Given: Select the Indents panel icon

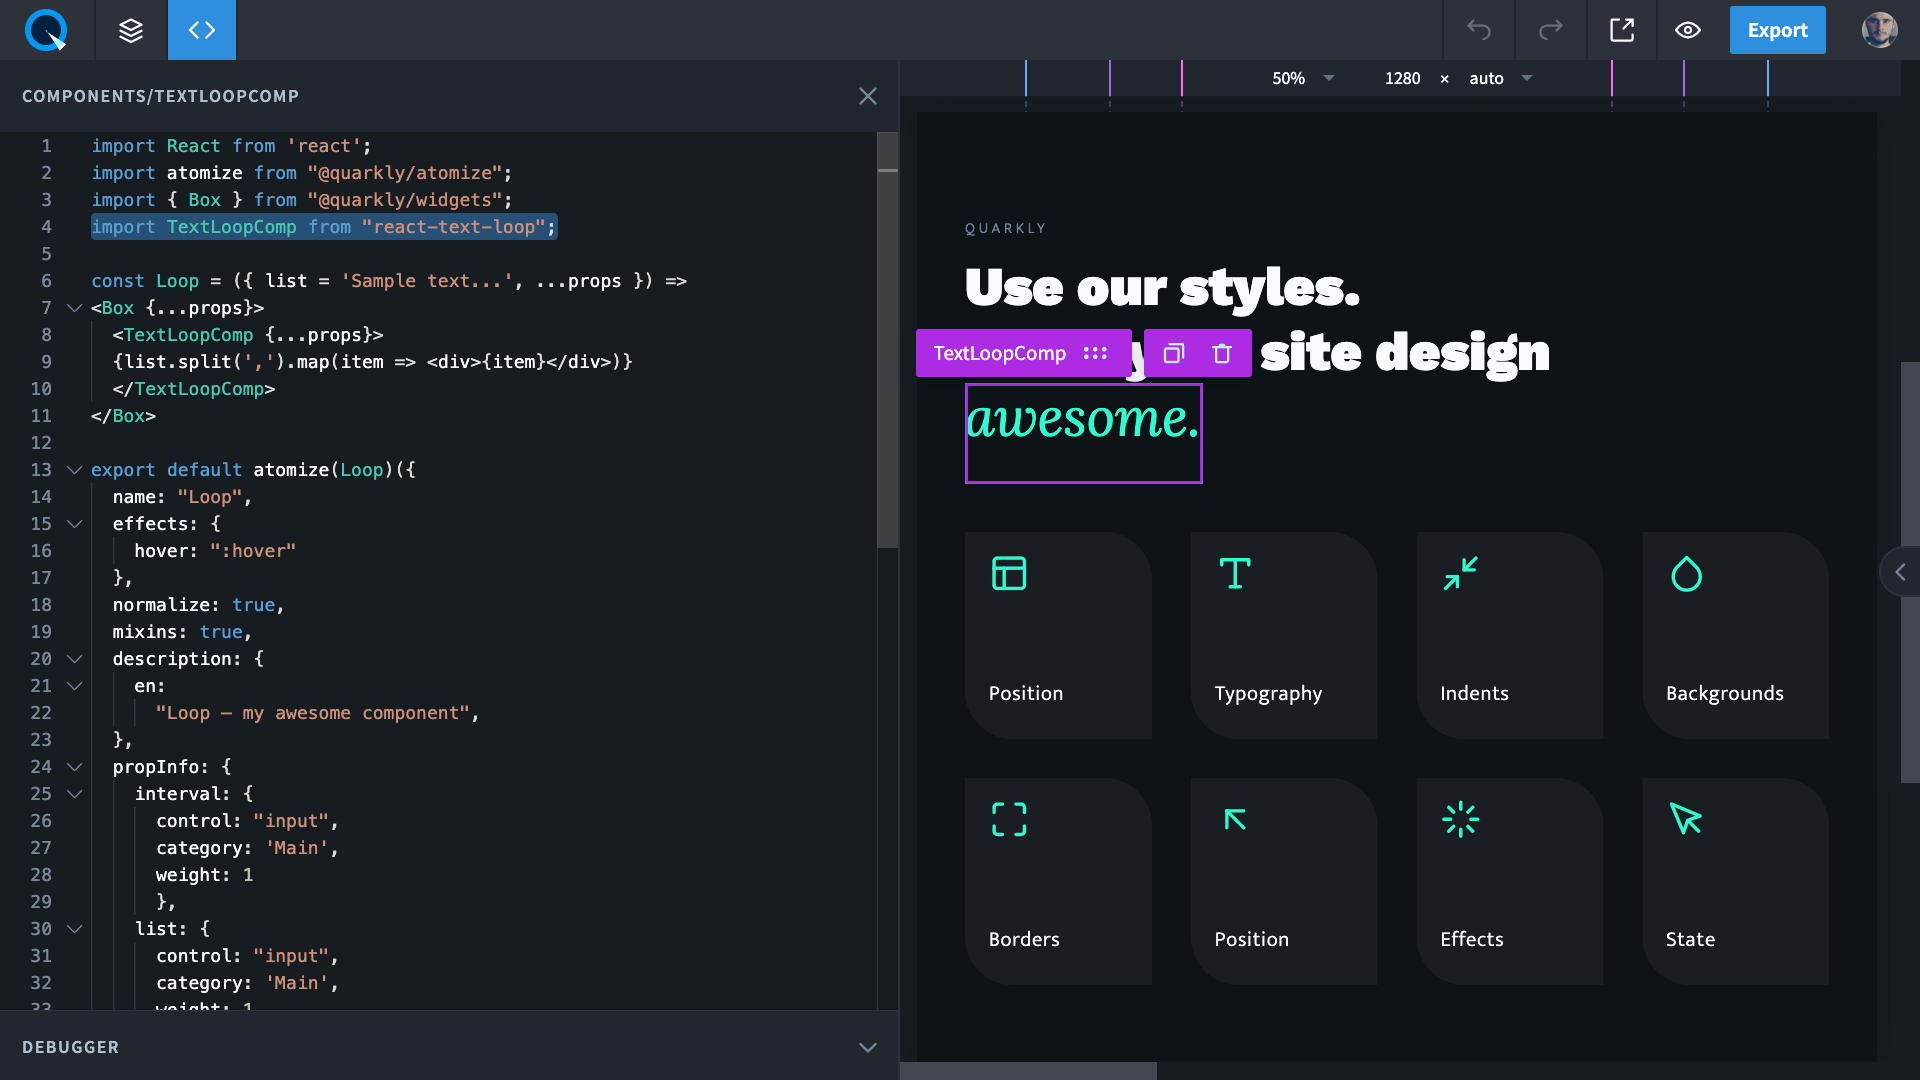Looking at the screenshot, I should [1460, 574].
